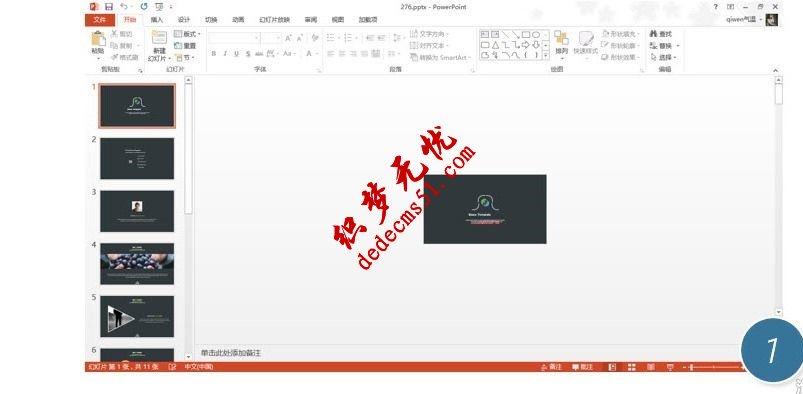
Task: Start slideshow from beginning icon in title bar
Action: pyautogui.click(x=159, y=7)
